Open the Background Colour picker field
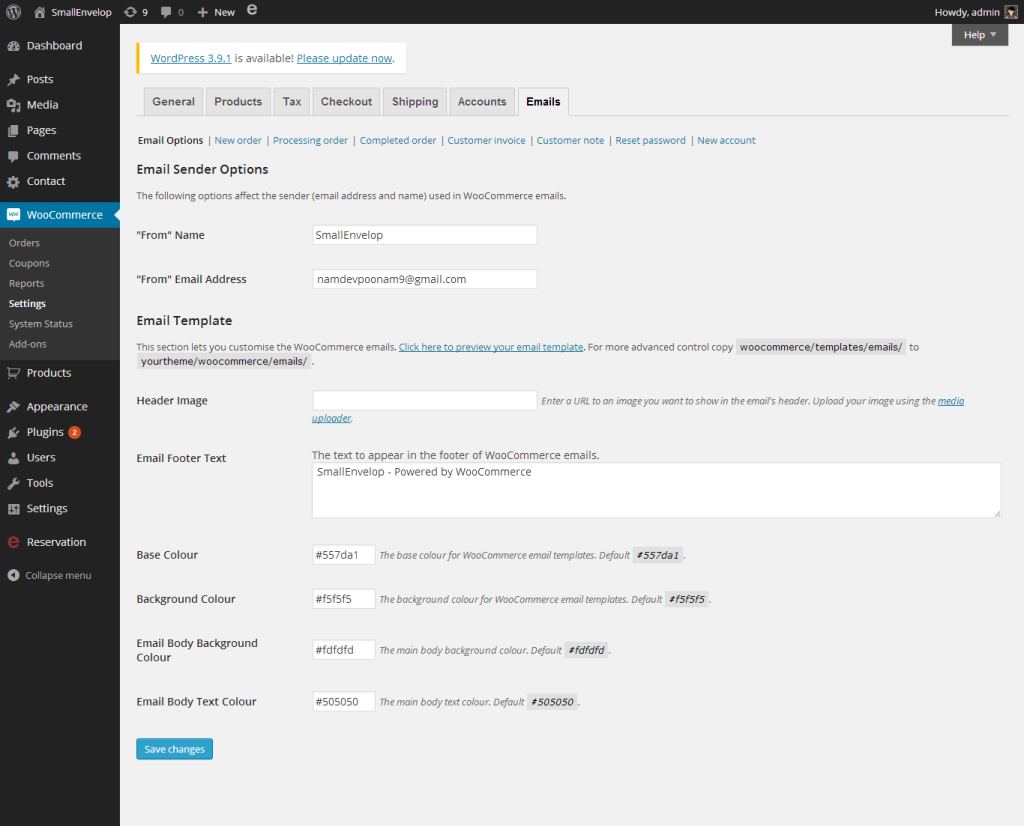The width and height of the screenshot is (1024, 826). [x=344, y=599]
